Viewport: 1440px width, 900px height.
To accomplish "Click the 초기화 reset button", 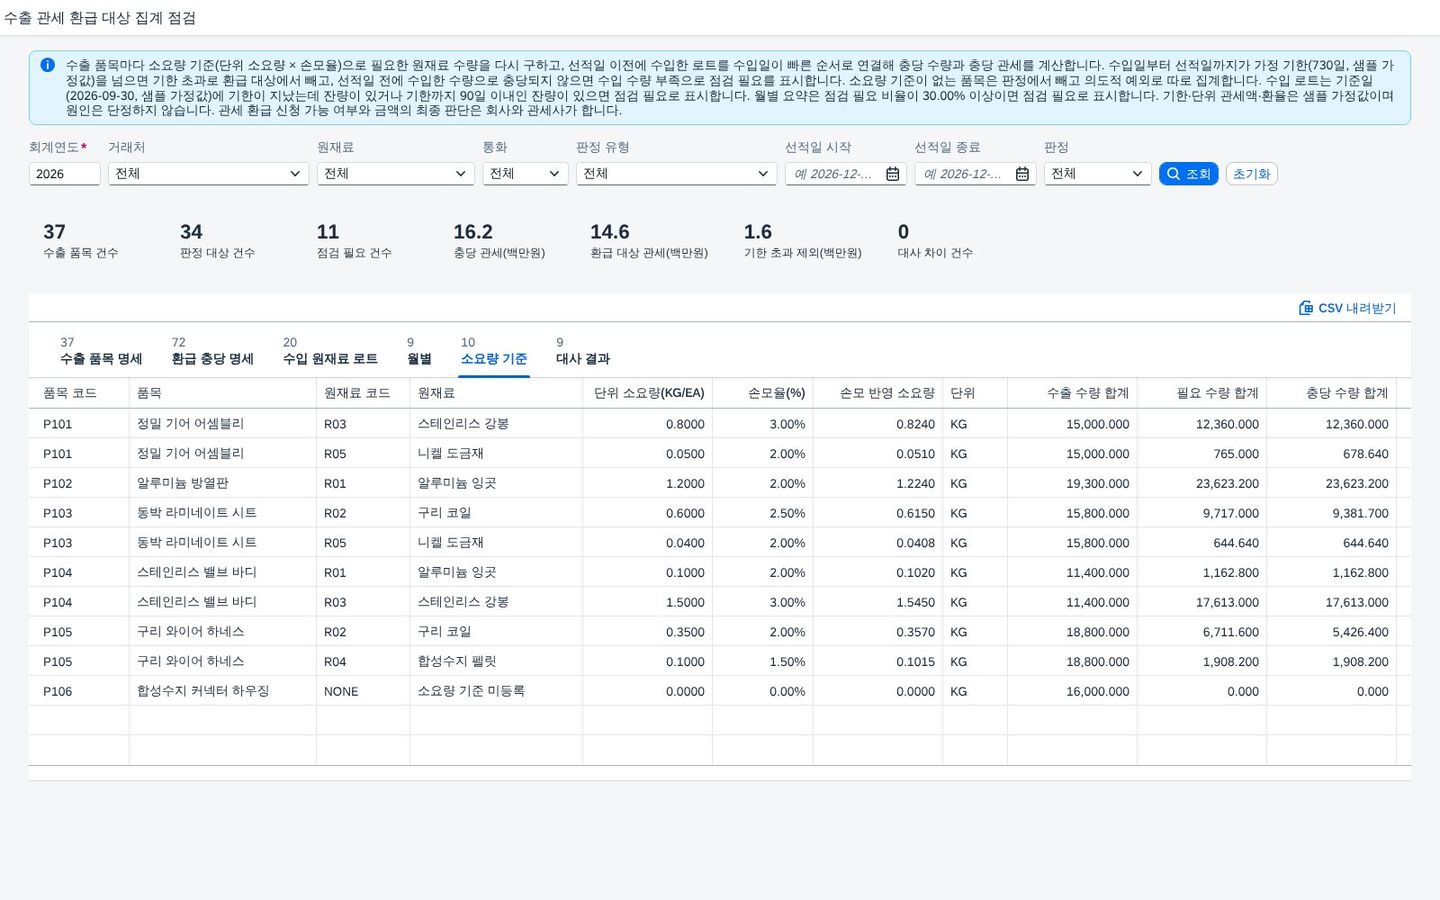I will [1251, 174].
